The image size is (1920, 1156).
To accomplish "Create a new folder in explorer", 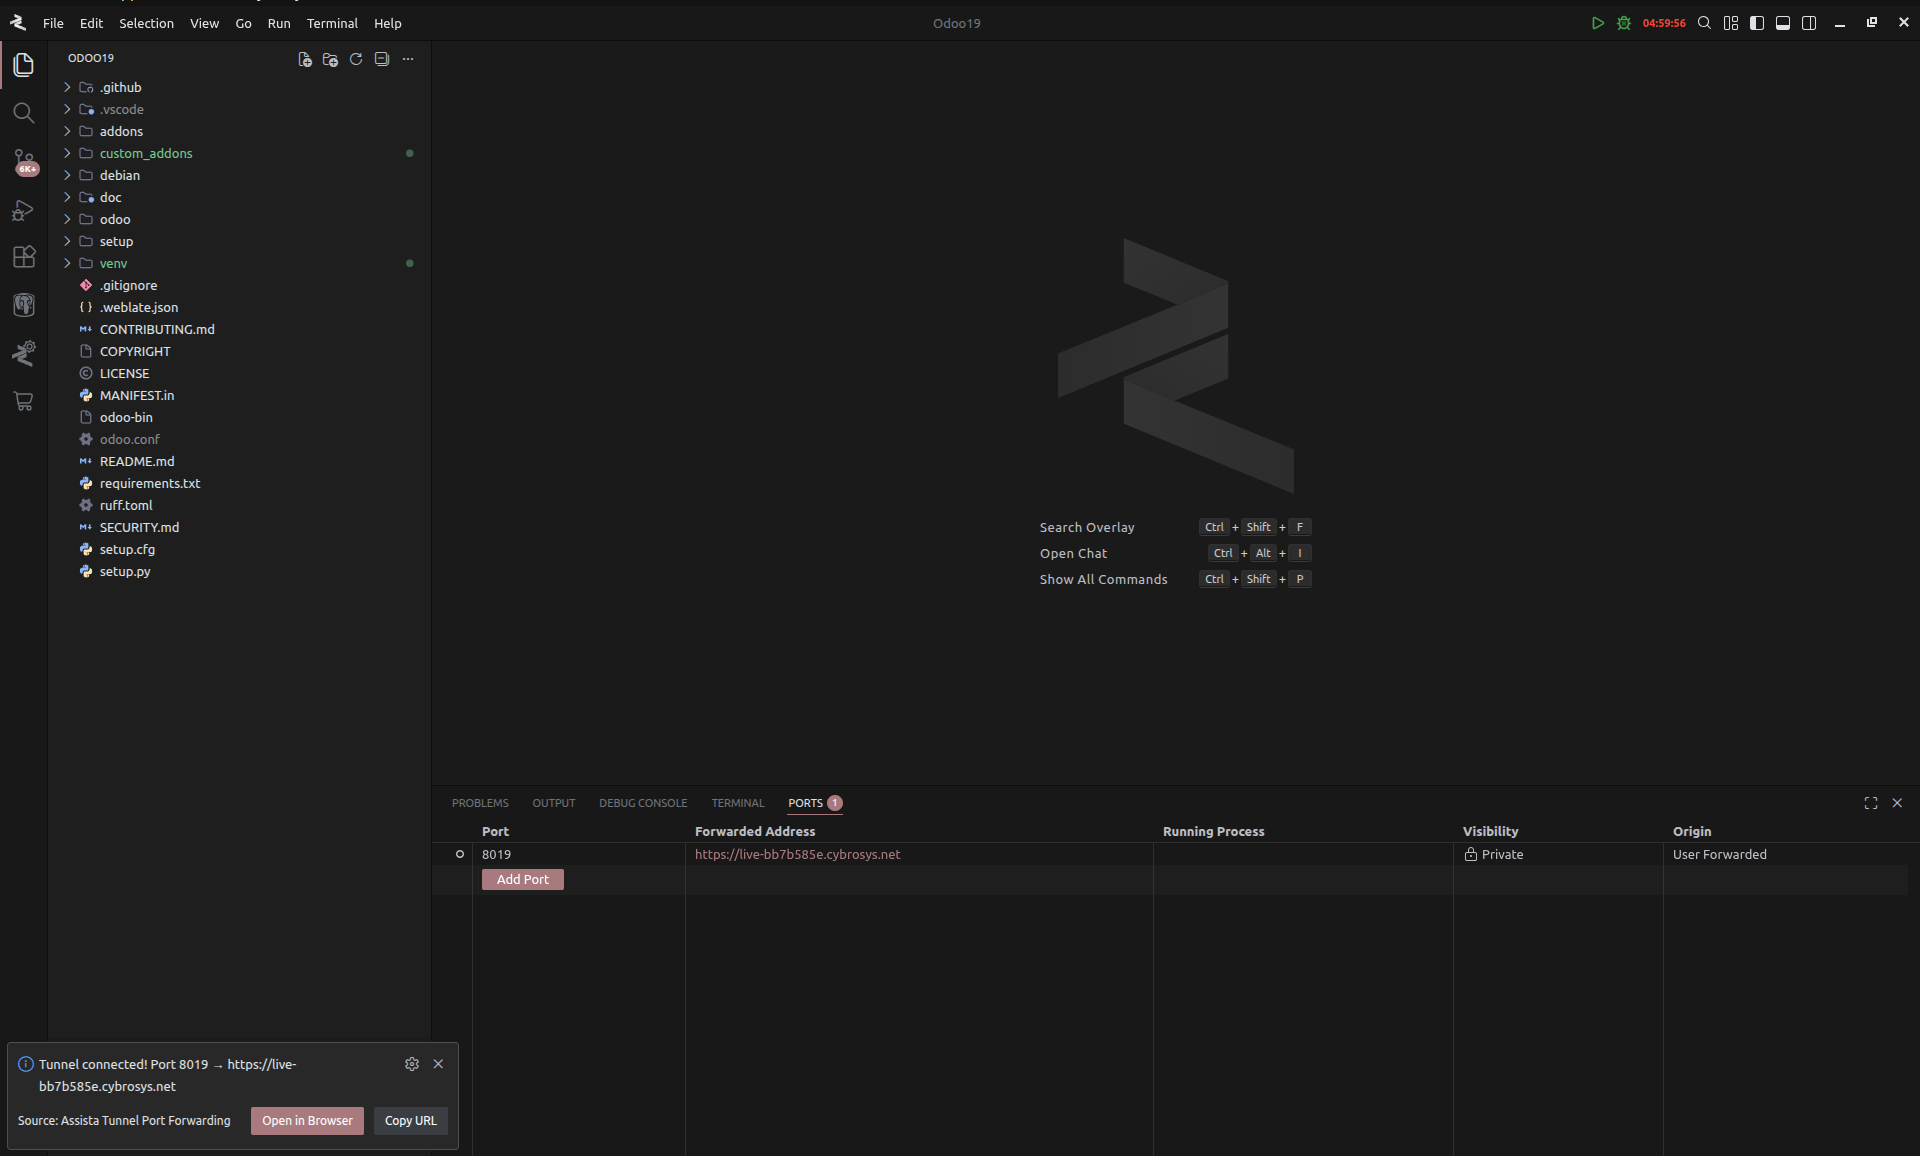I will coord(330,59).
